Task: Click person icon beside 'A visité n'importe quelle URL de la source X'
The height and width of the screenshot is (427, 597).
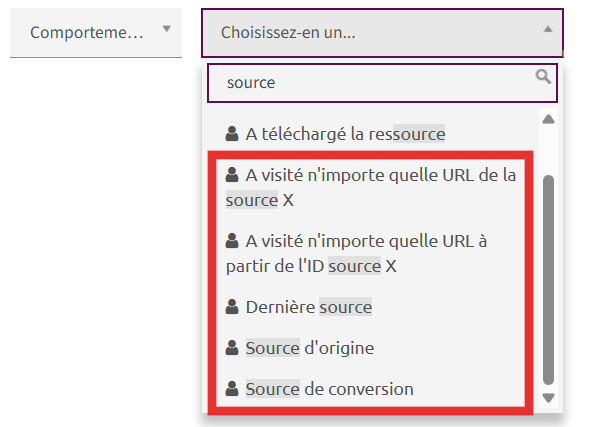Action: click(232, 175)
